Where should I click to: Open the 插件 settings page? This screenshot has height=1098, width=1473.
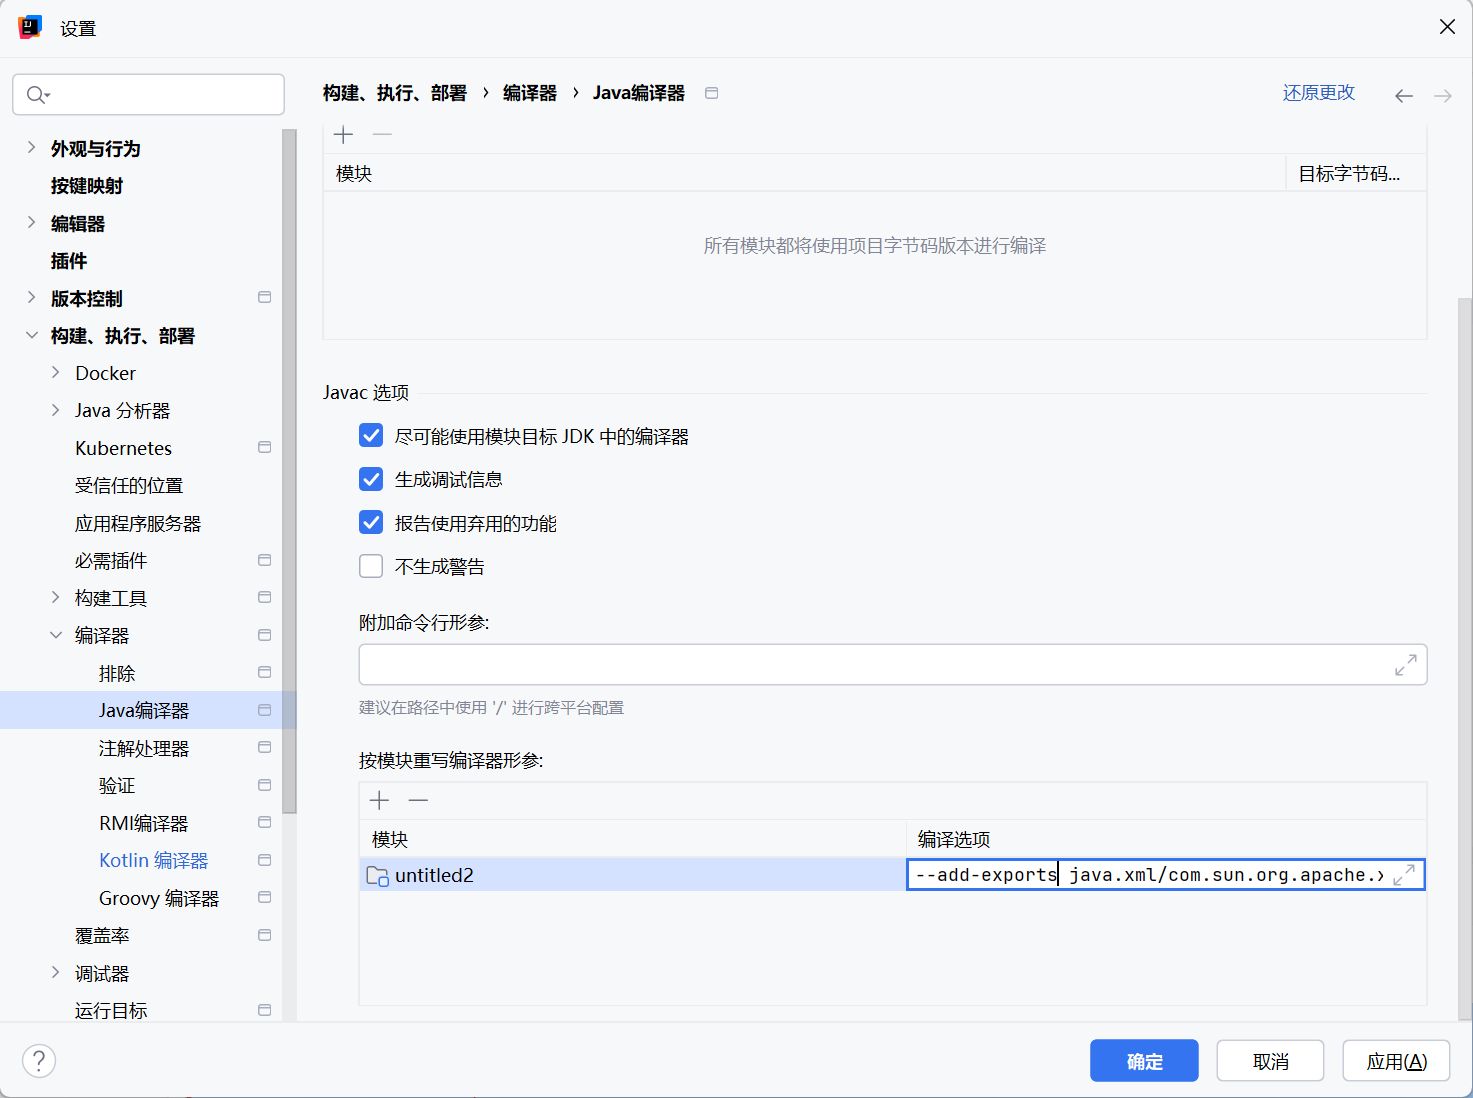coord(69,261)
